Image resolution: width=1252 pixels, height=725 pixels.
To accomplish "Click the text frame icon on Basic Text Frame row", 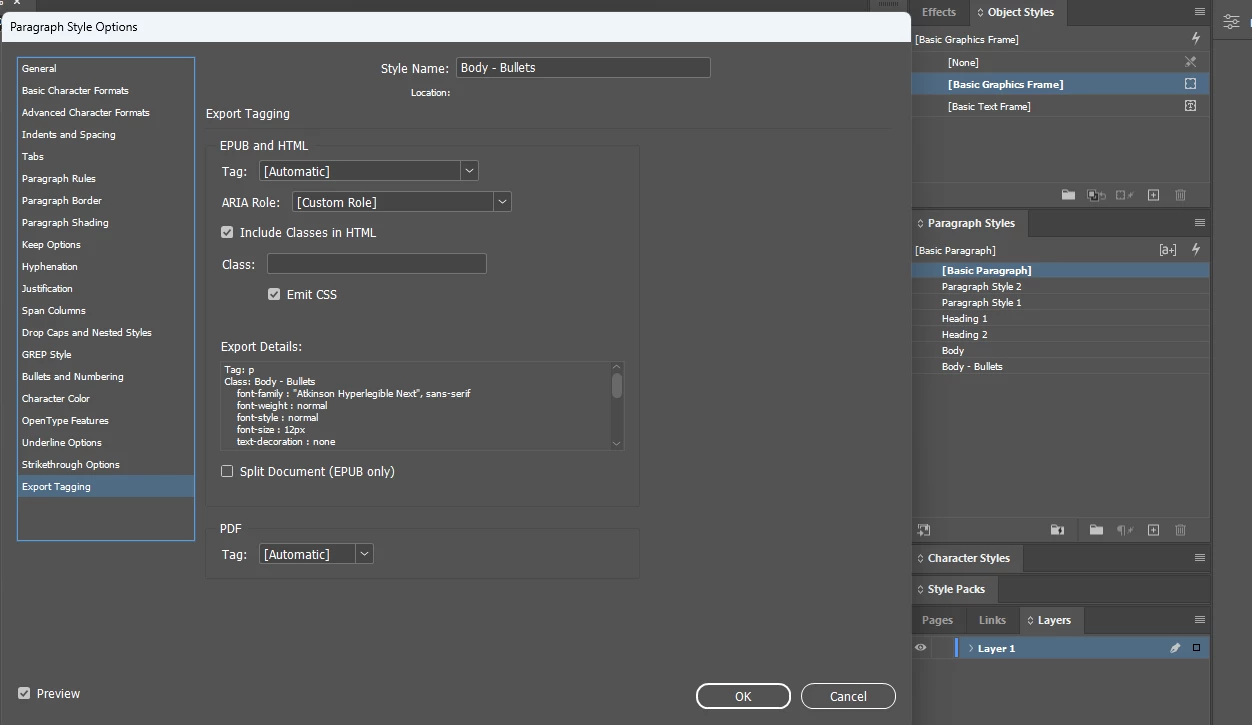I will 1190,106.
